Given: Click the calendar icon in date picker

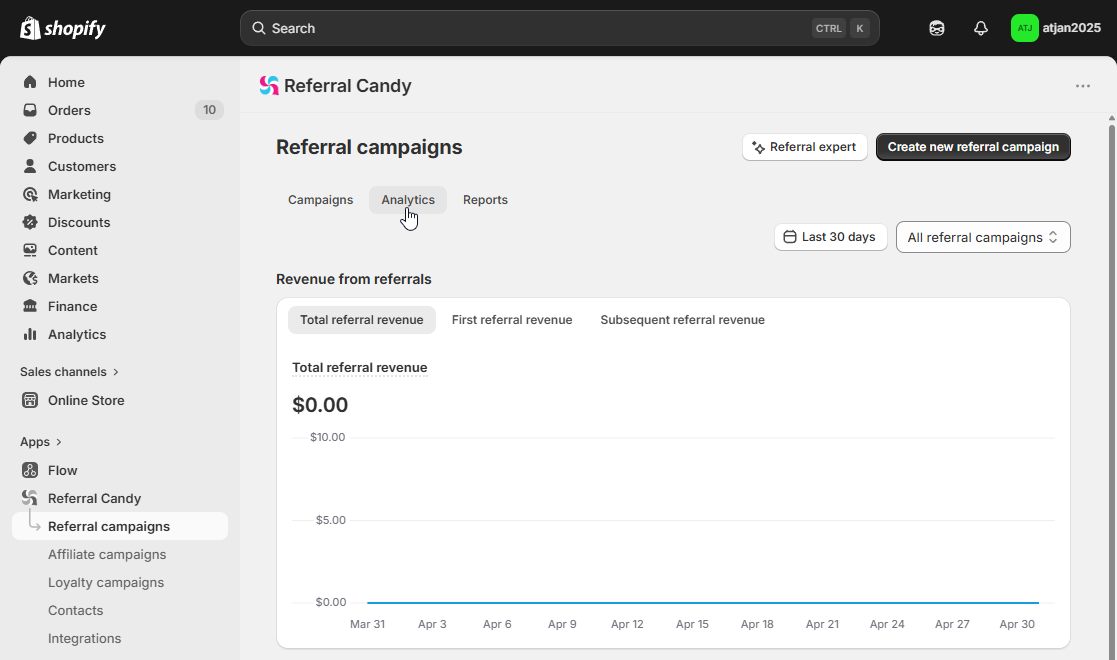Looking at the screenshot, I should (789, 237).
